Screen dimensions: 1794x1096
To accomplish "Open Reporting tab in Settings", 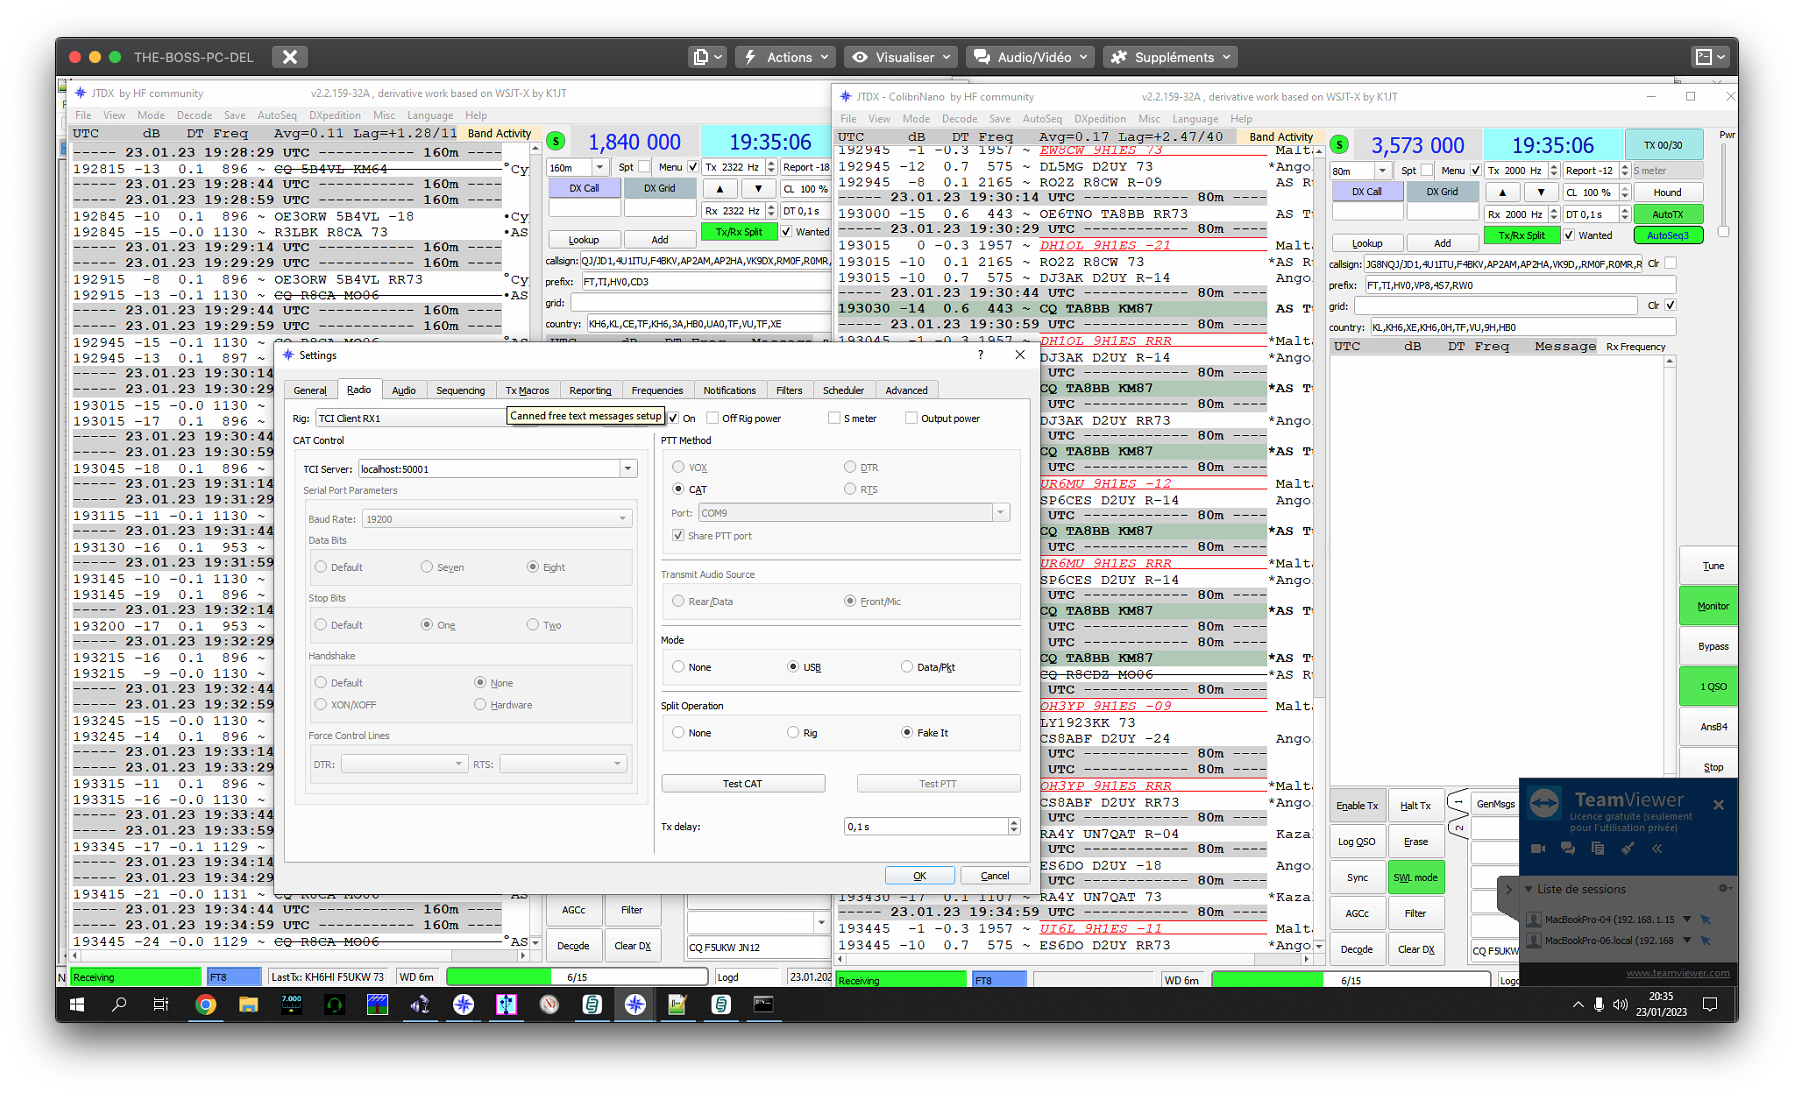I will pyautogui.click(x=590, y=390).
